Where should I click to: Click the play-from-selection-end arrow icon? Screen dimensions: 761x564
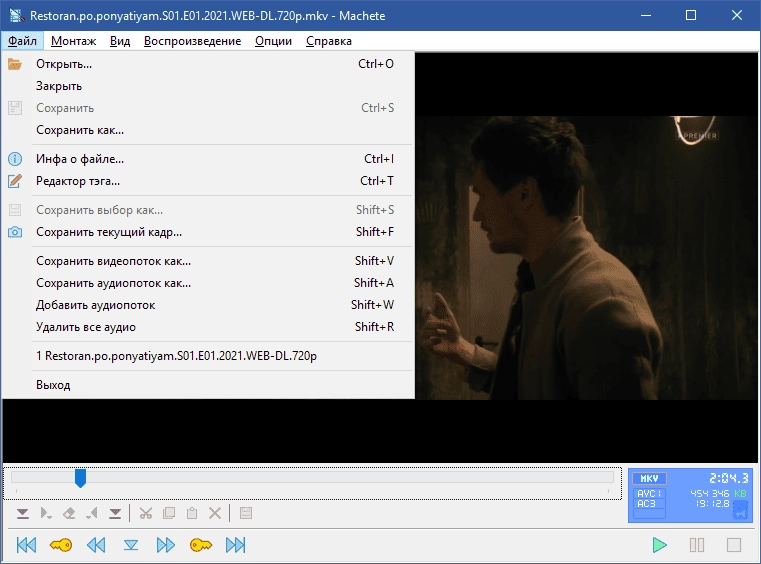[x=92, y=513]
